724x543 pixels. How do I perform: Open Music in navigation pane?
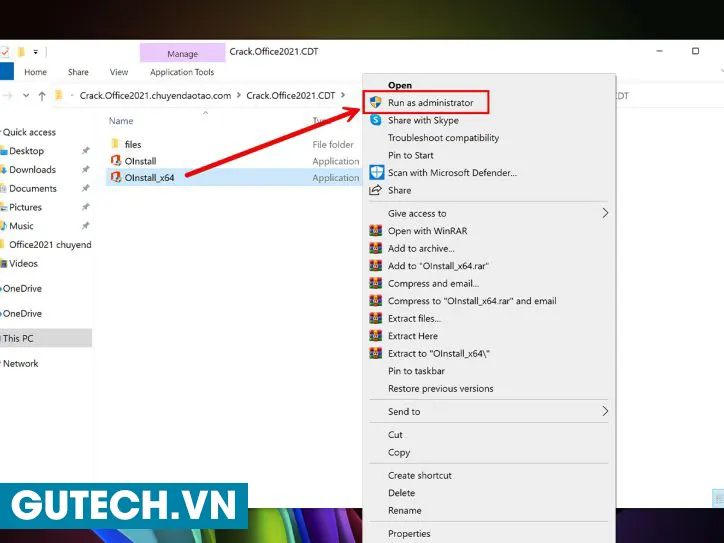click(x=21, y=226)
